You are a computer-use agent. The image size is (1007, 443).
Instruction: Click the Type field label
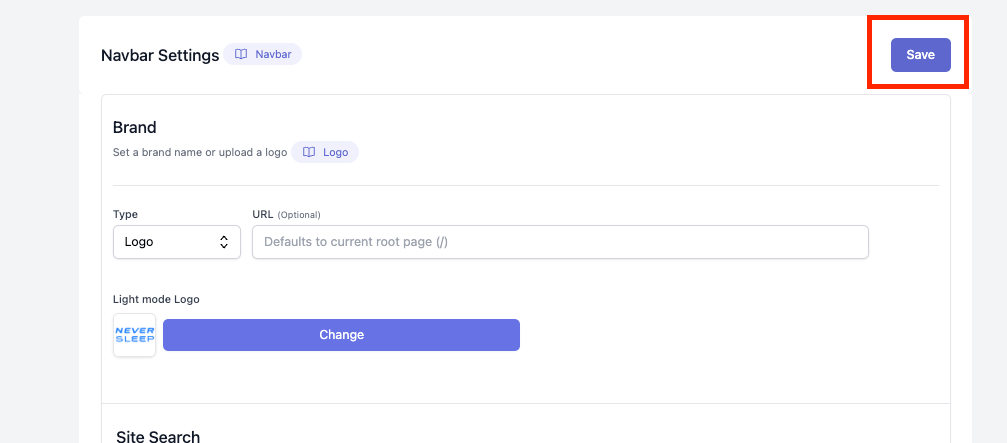coord(125,214)
